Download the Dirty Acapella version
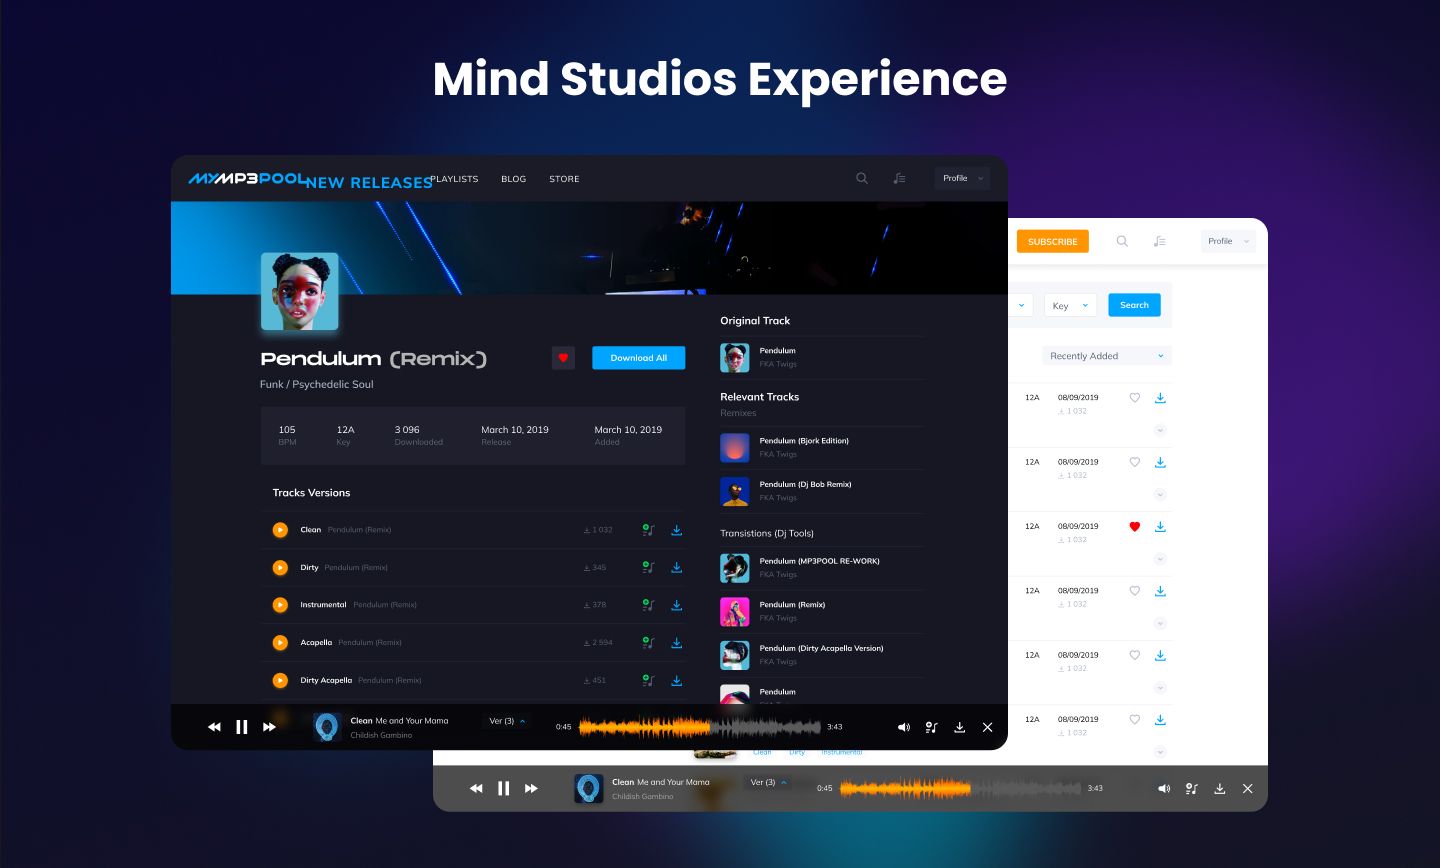The image size is (1440, 868). click(x=677, y=680)
